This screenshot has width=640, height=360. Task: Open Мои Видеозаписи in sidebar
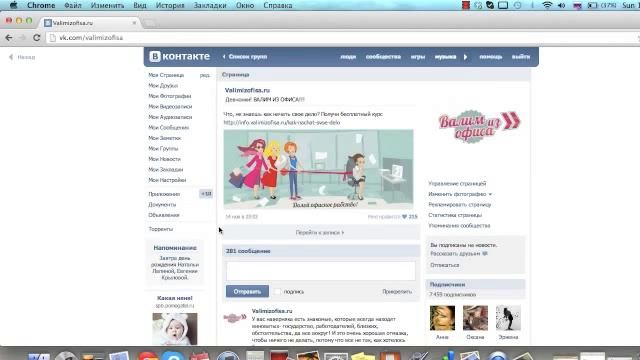[170, 107]
